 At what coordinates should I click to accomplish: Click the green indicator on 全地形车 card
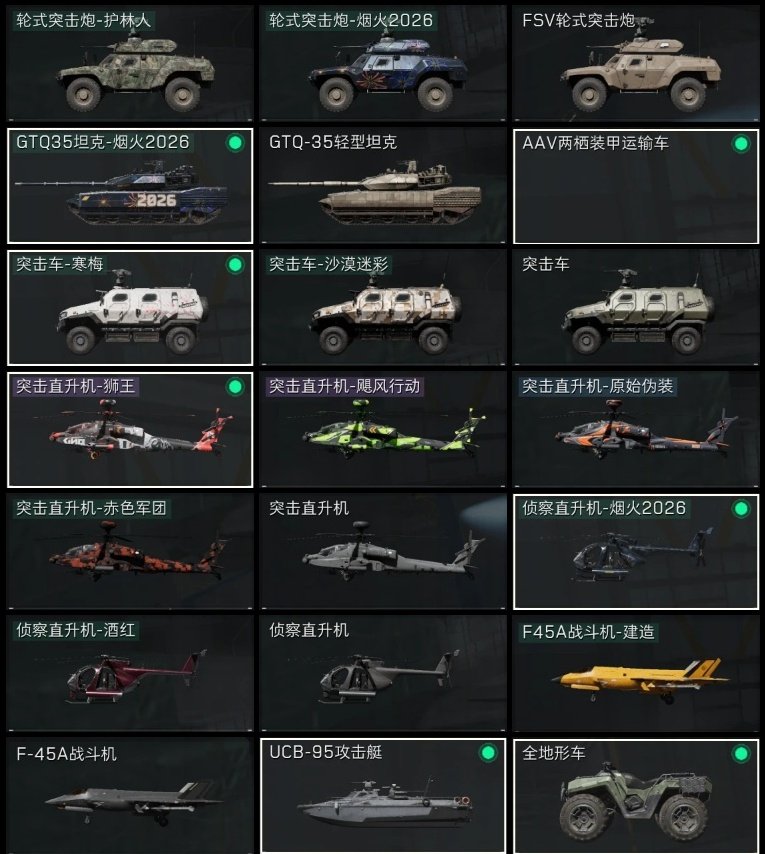(x=741, y=754)
